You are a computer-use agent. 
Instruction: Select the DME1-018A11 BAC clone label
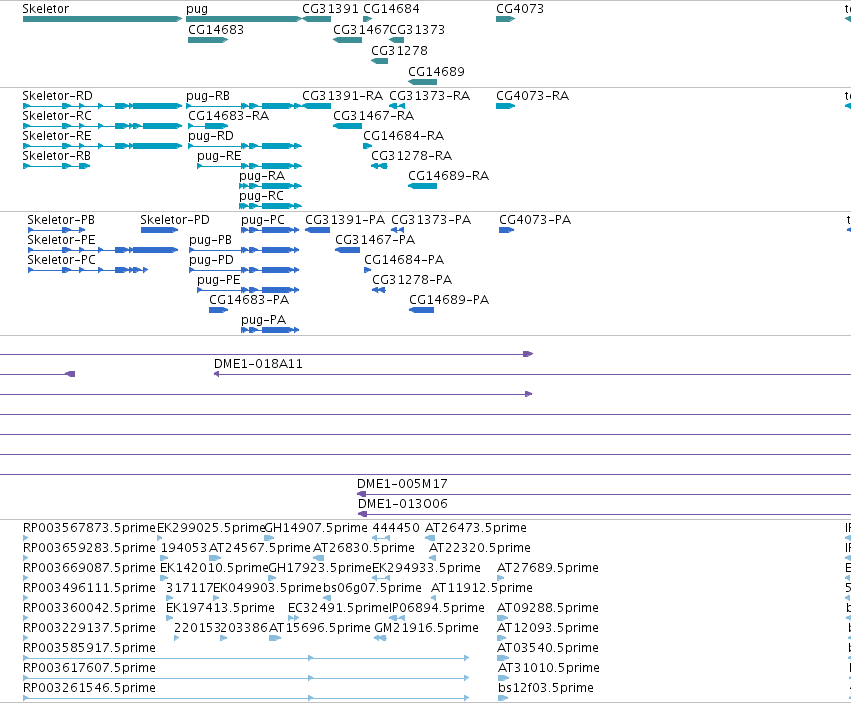point(258,364)
